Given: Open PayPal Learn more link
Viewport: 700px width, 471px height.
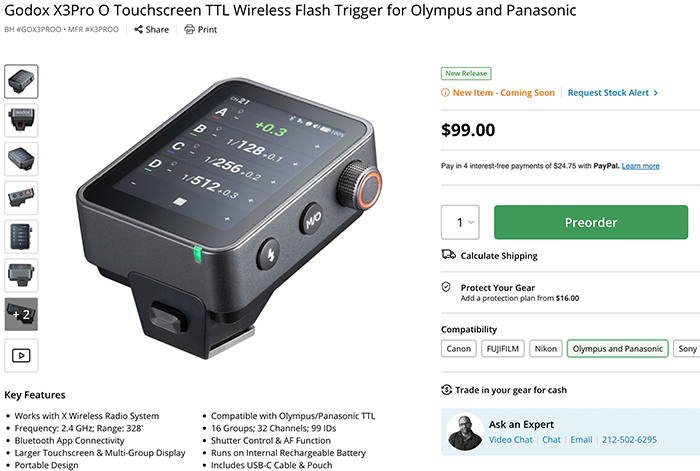Looking at the screenshot, I should click(640, 166).
